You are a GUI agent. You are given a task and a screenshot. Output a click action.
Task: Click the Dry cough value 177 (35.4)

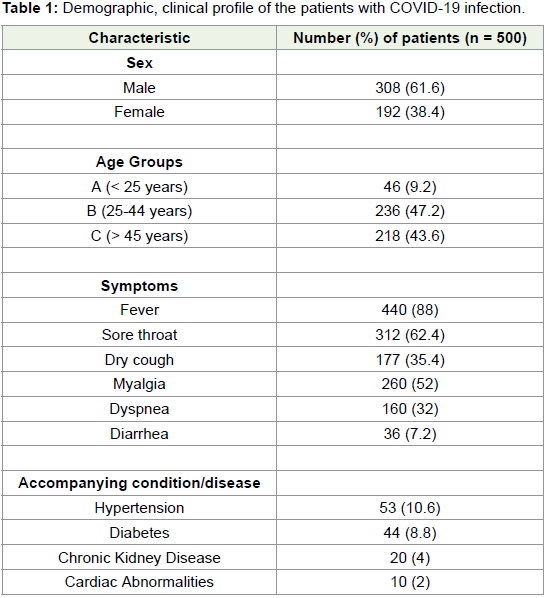(410, 360)
